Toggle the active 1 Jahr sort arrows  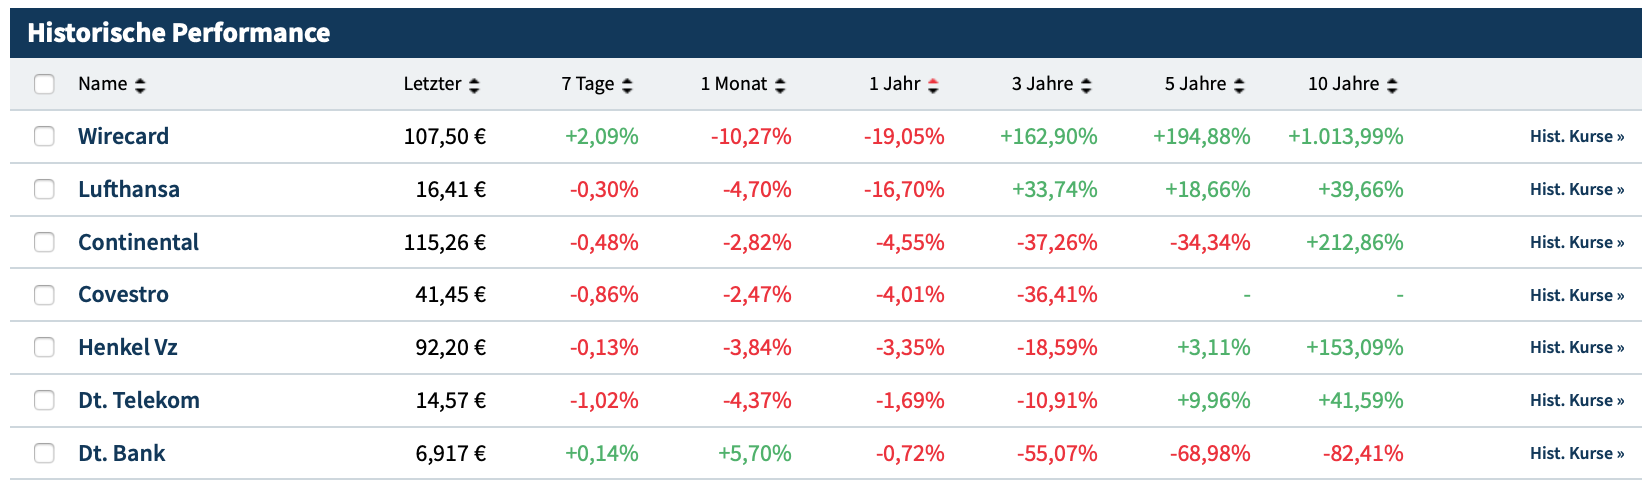click(933, 85)
